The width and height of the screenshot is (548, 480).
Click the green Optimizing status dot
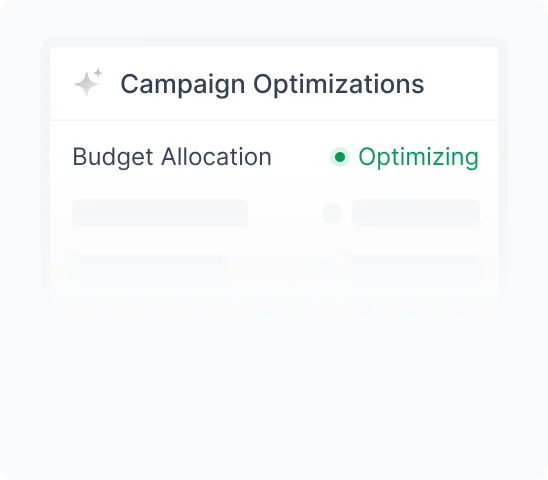[x=340, y=157]
